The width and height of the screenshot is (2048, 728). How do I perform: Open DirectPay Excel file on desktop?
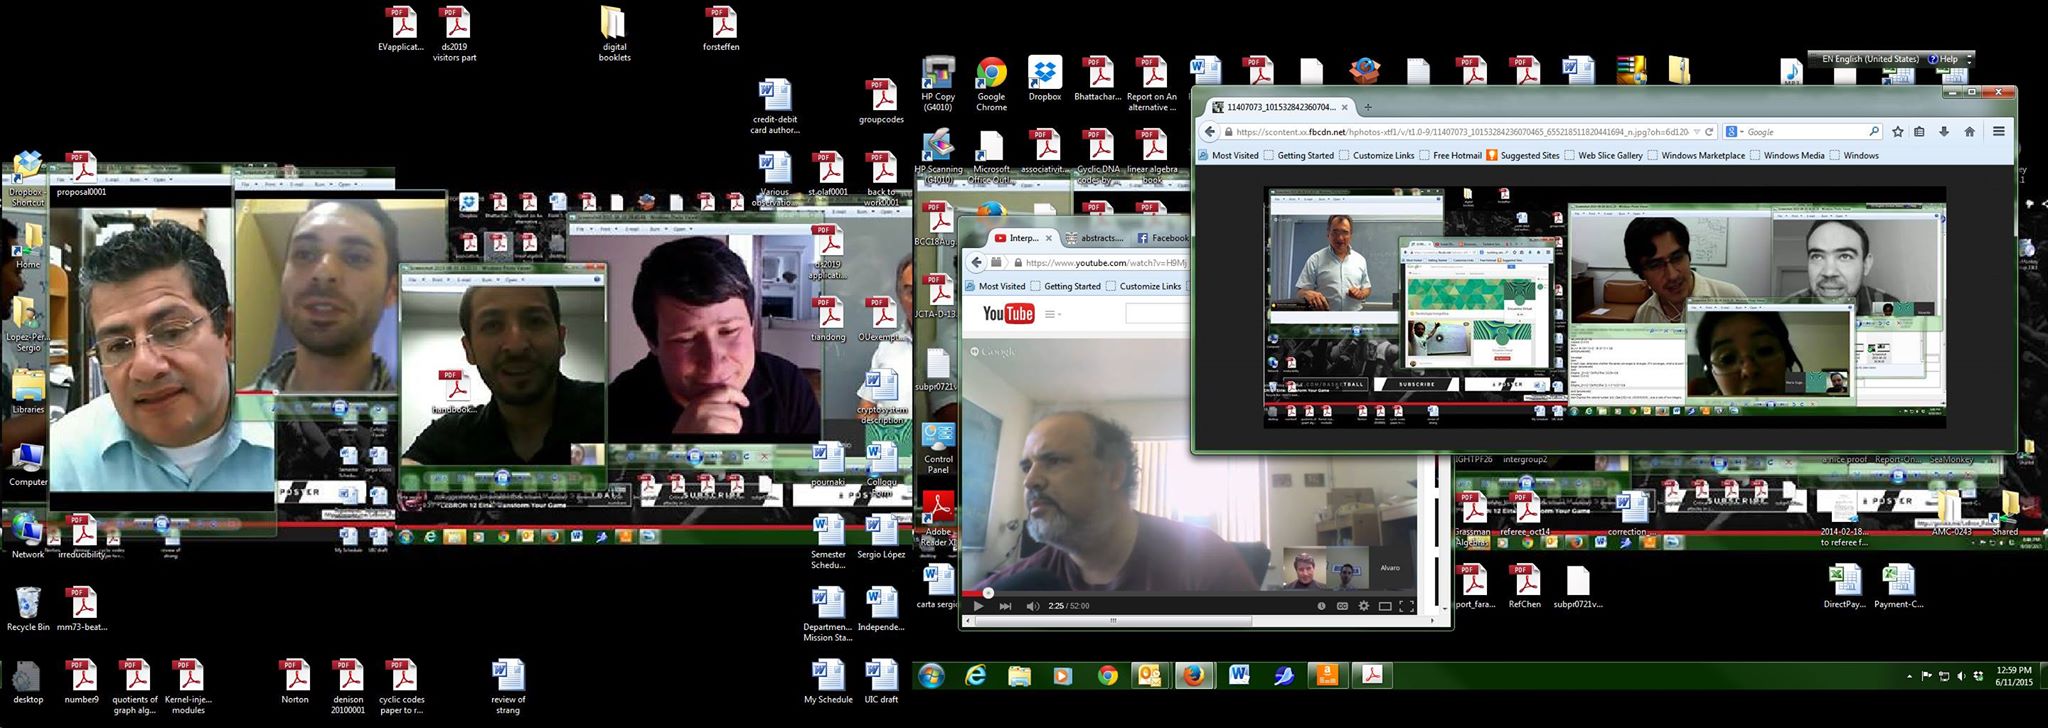tap(1844, 587)
